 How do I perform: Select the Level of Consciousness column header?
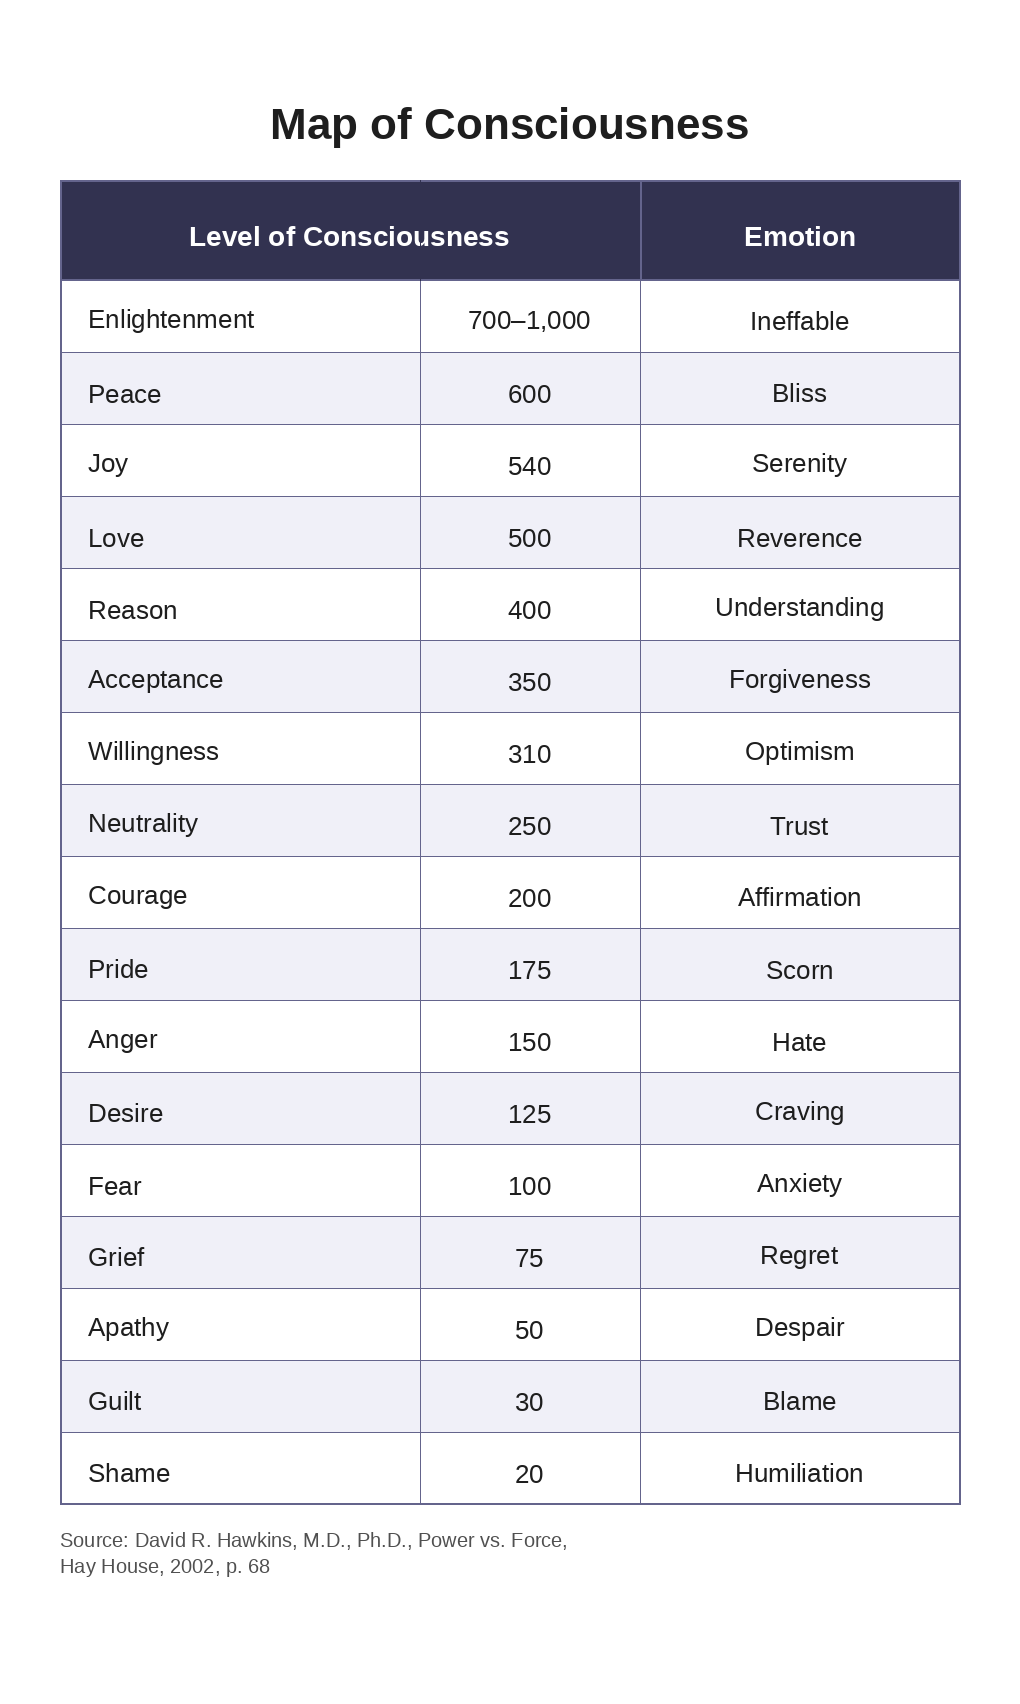click(349, 237)
